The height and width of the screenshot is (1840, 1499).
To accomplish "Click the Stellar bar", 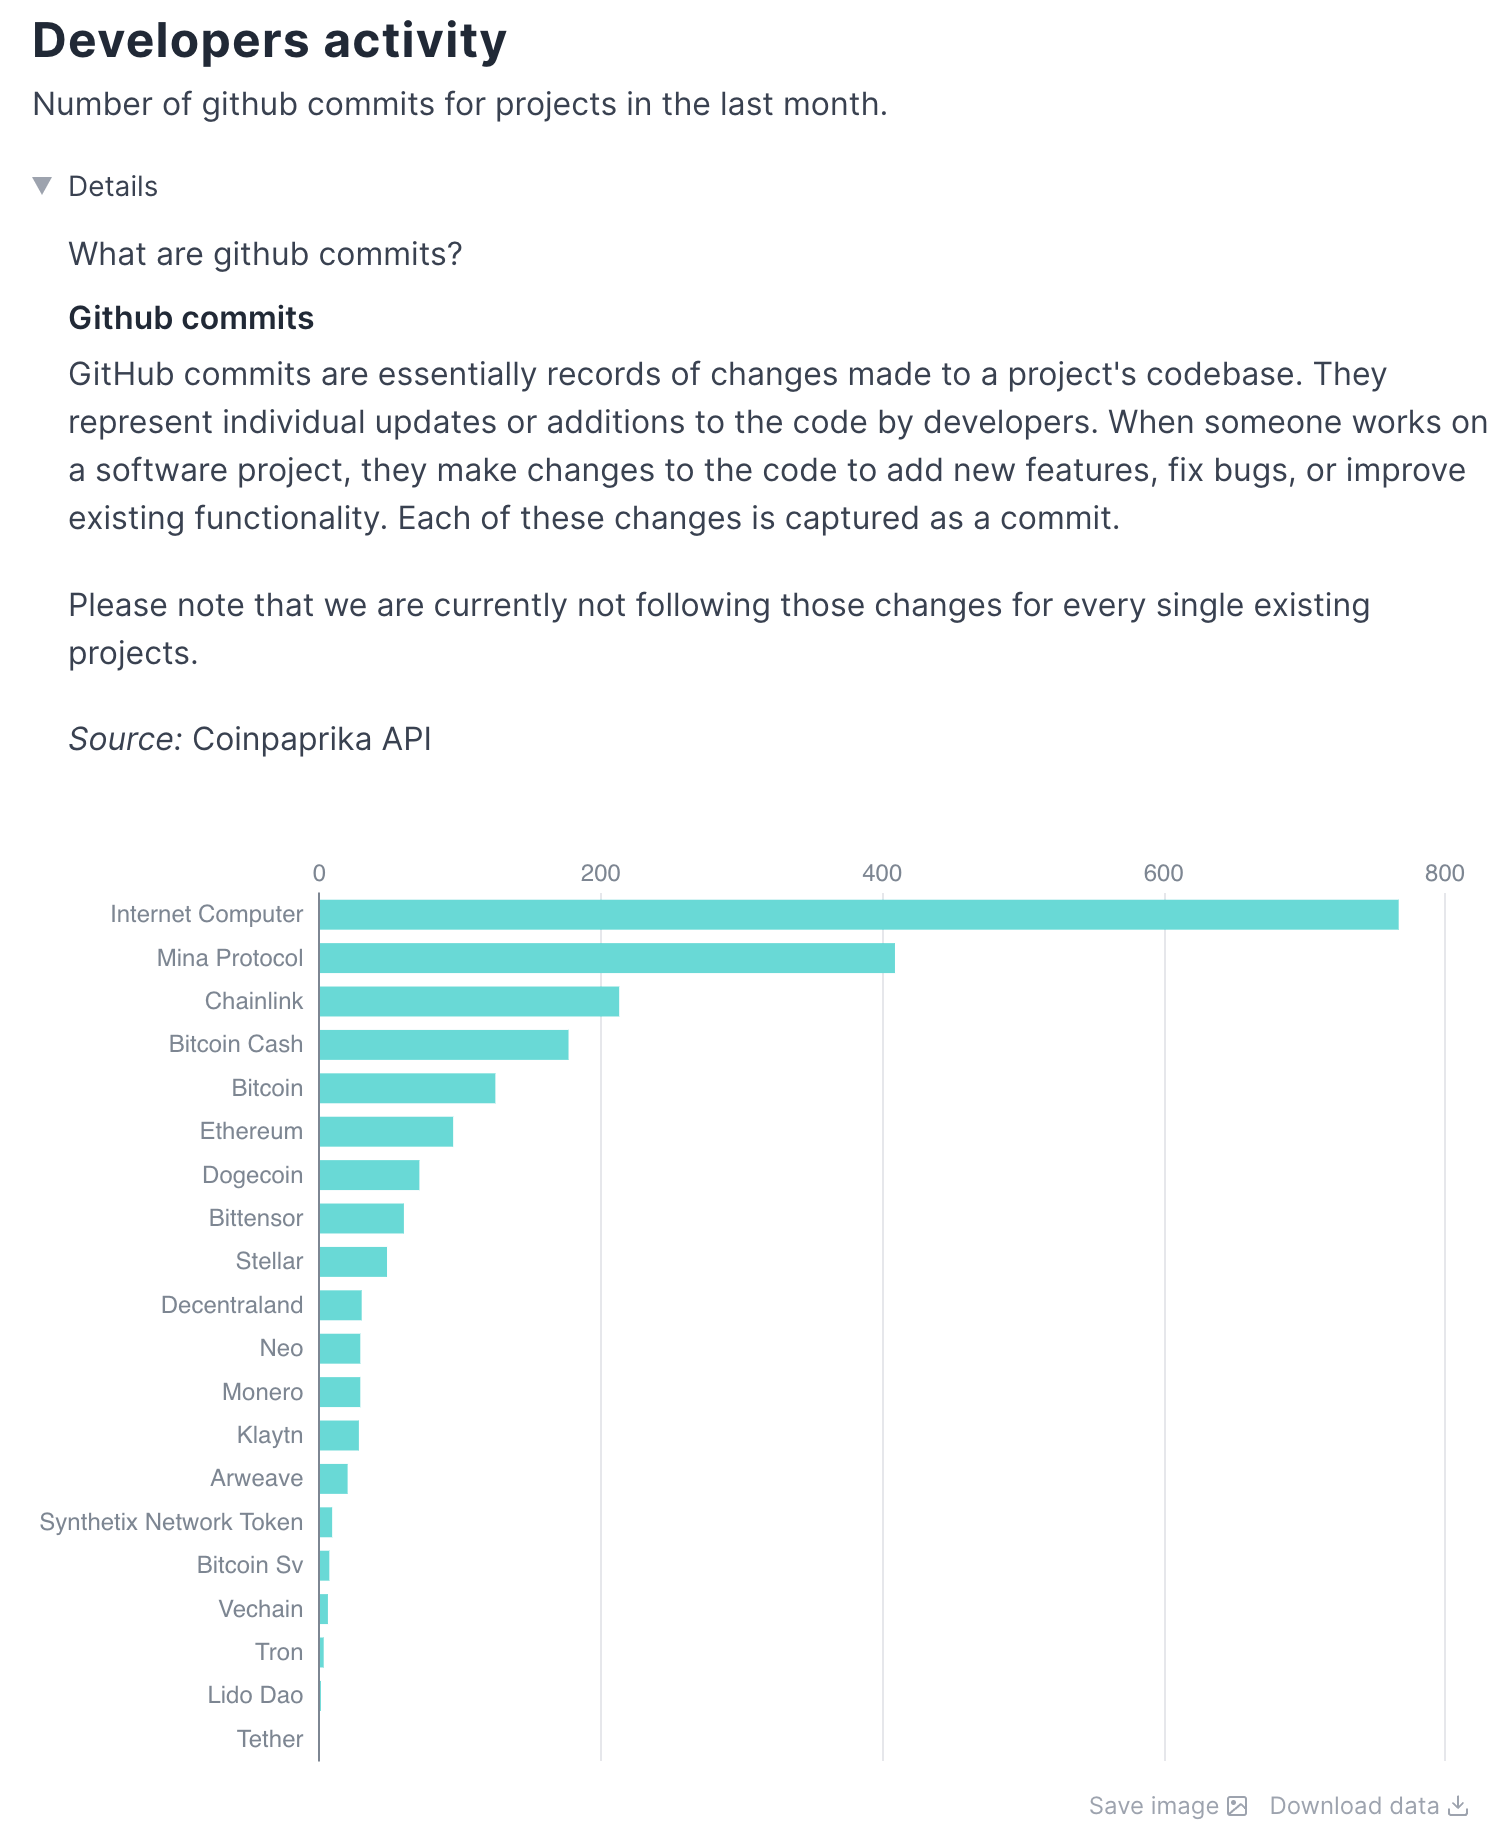I will 352,1261.
